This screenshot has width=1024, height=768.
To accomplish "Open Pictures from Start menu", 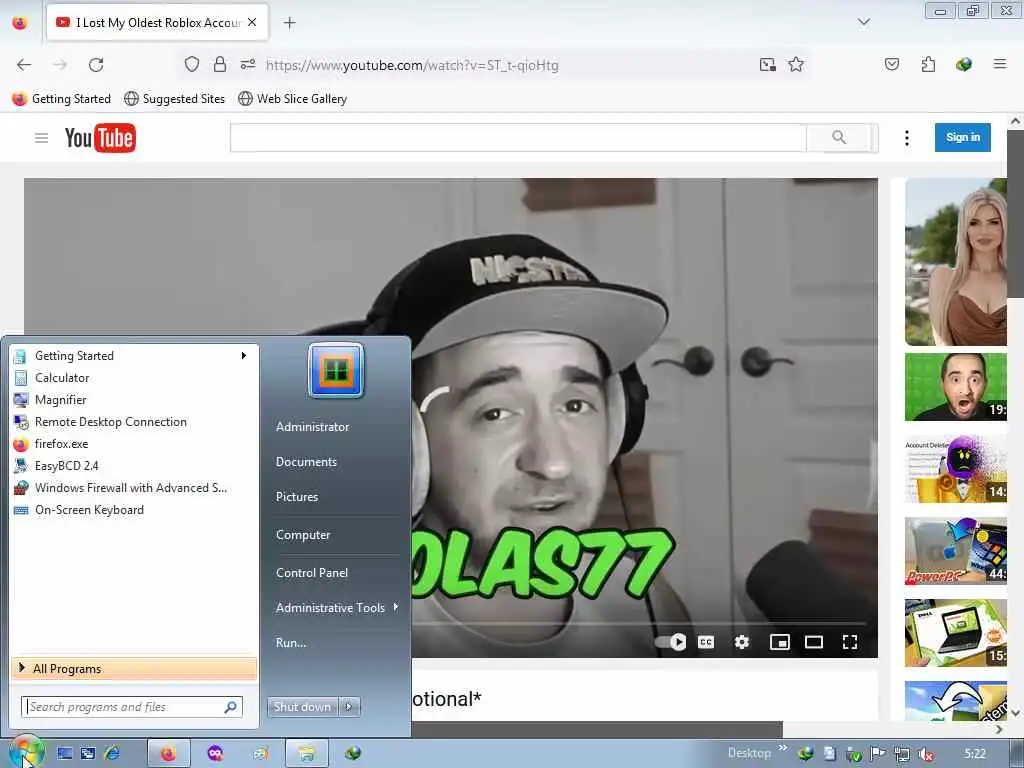I will click(x=296, y=497).
